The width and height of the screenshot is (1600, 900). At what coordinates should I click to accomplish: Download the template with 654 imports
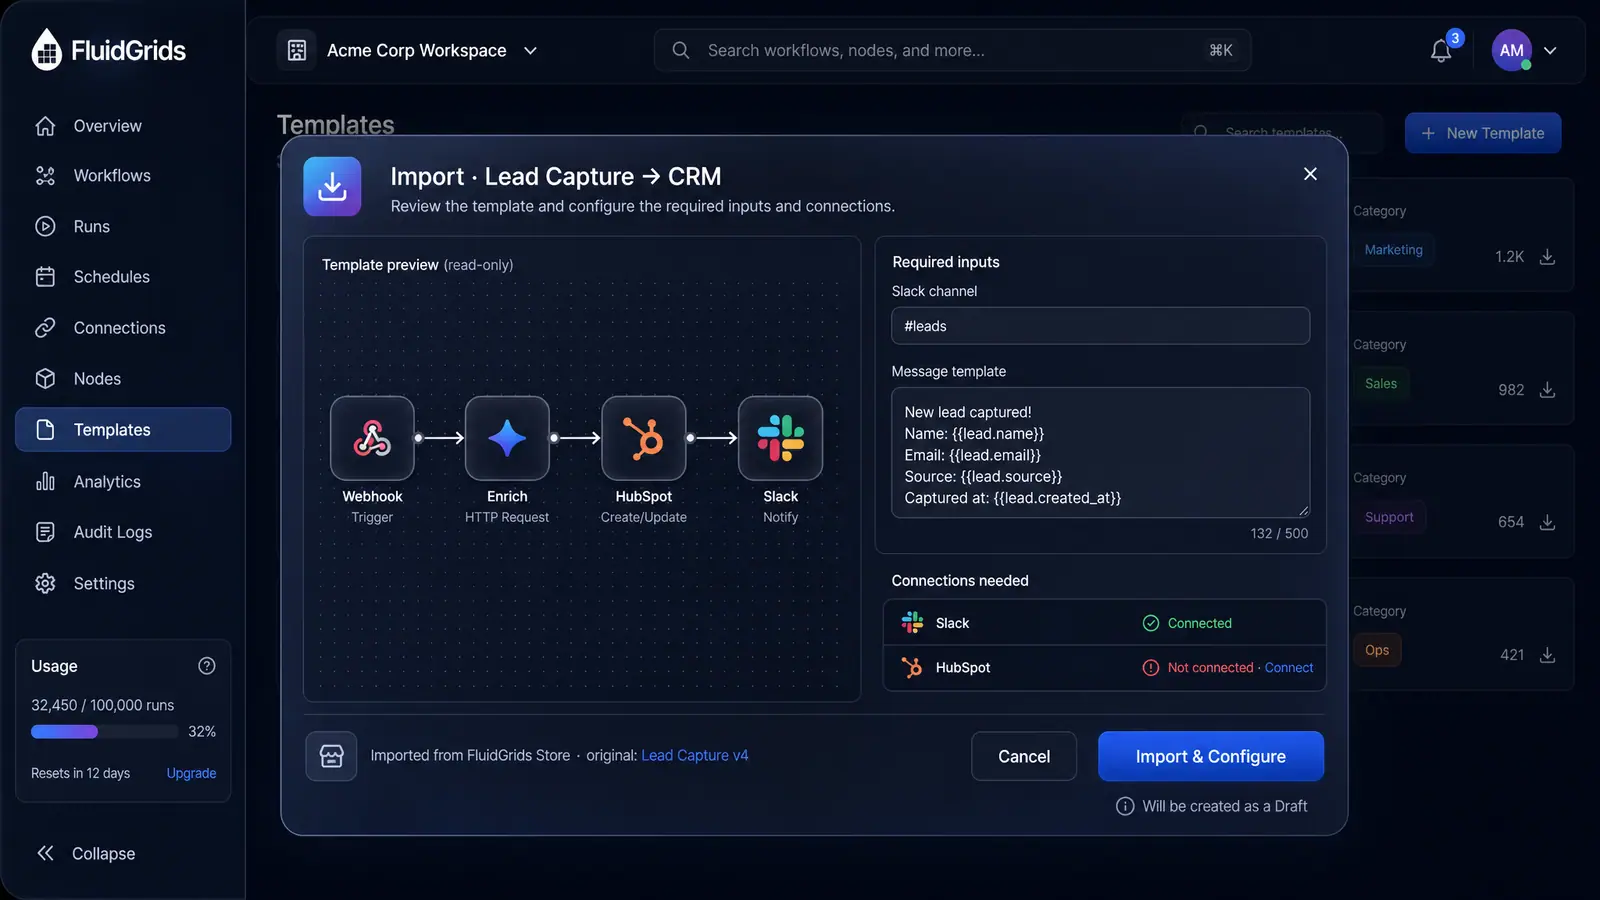[x=1547, y=522]
